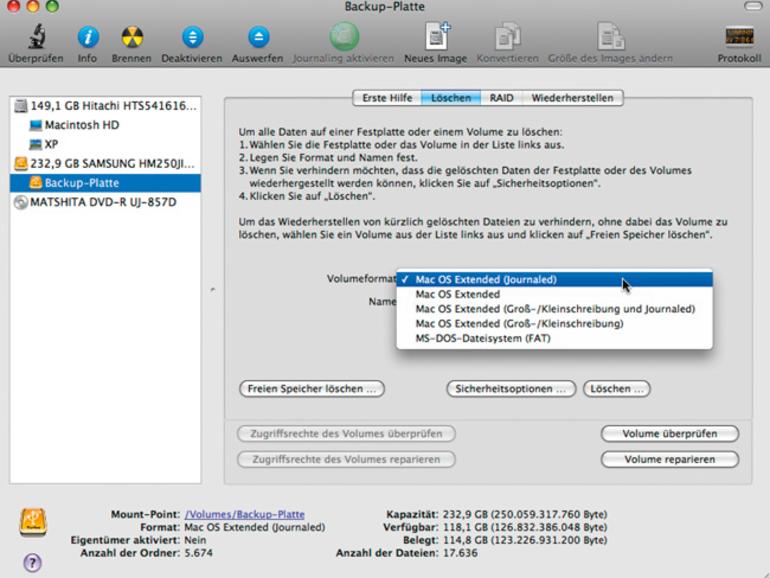The height and width of the screenshot is (578, 770).
Task: Click the Journaling aktivieren icon
Action: click(344, 36)
